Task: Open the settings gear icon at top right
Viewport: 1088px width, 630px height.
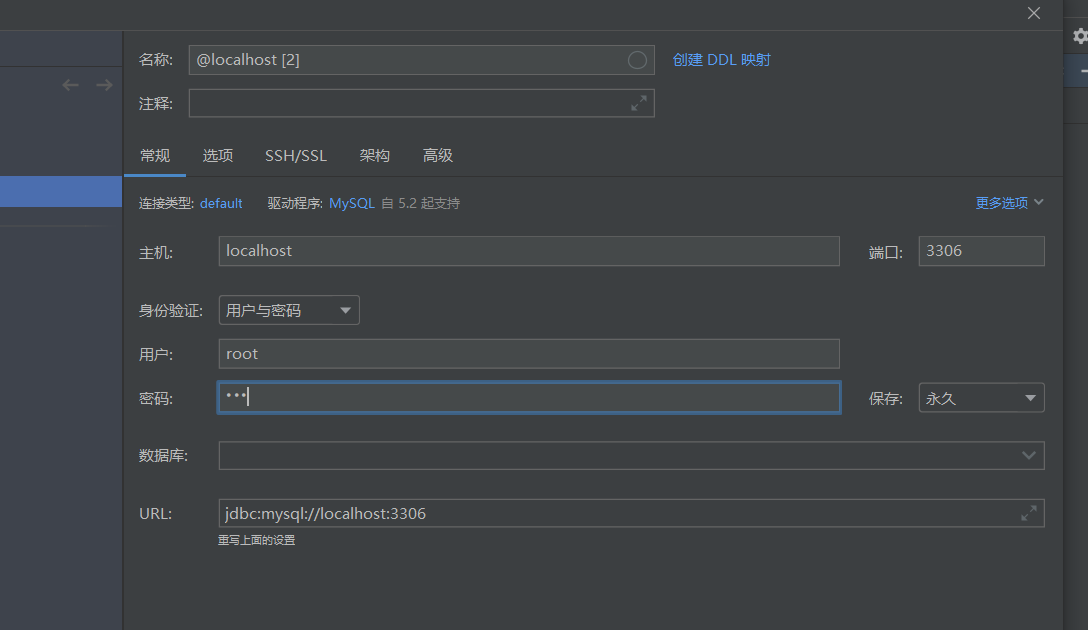Action: [1080, 34]
